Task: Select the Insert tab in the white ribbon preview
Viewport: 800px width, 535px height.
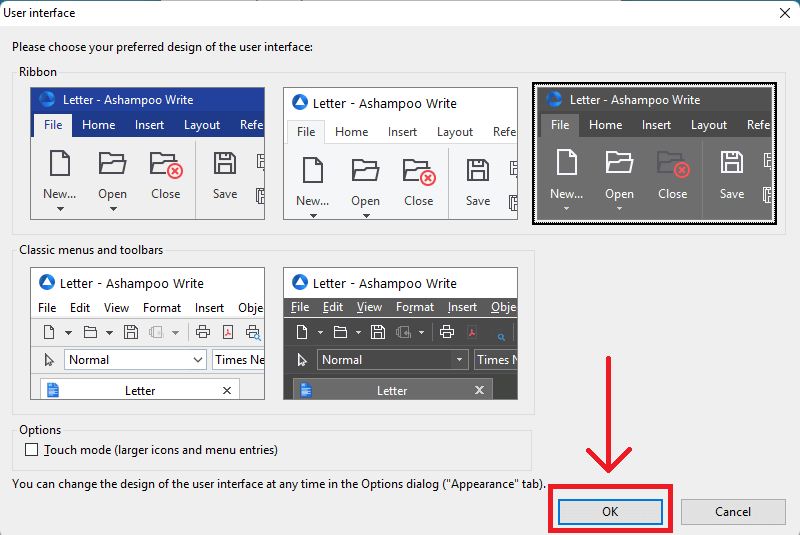Action: coord(402,132)
